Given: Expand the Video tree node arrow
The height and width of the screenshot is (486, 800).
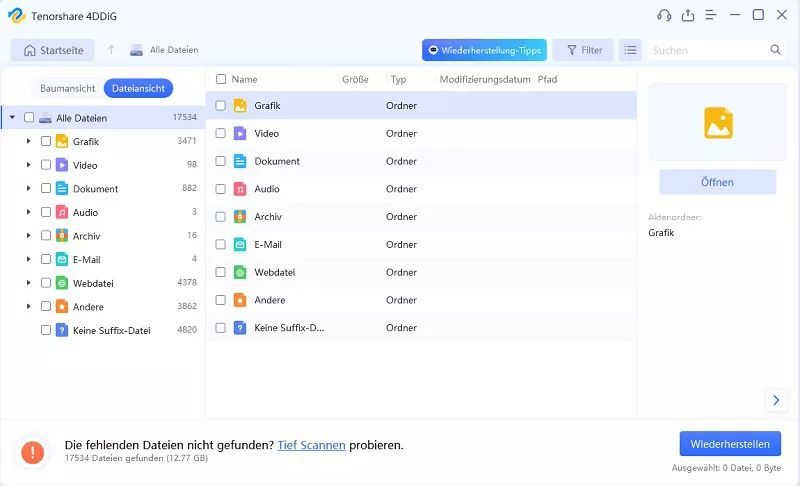Looking at the screenshot, I should point(29,165).
